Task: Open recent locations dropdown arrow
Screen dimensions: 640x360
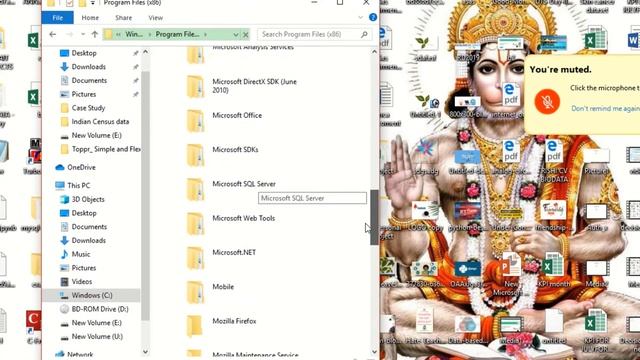Action: click(83, 34)
